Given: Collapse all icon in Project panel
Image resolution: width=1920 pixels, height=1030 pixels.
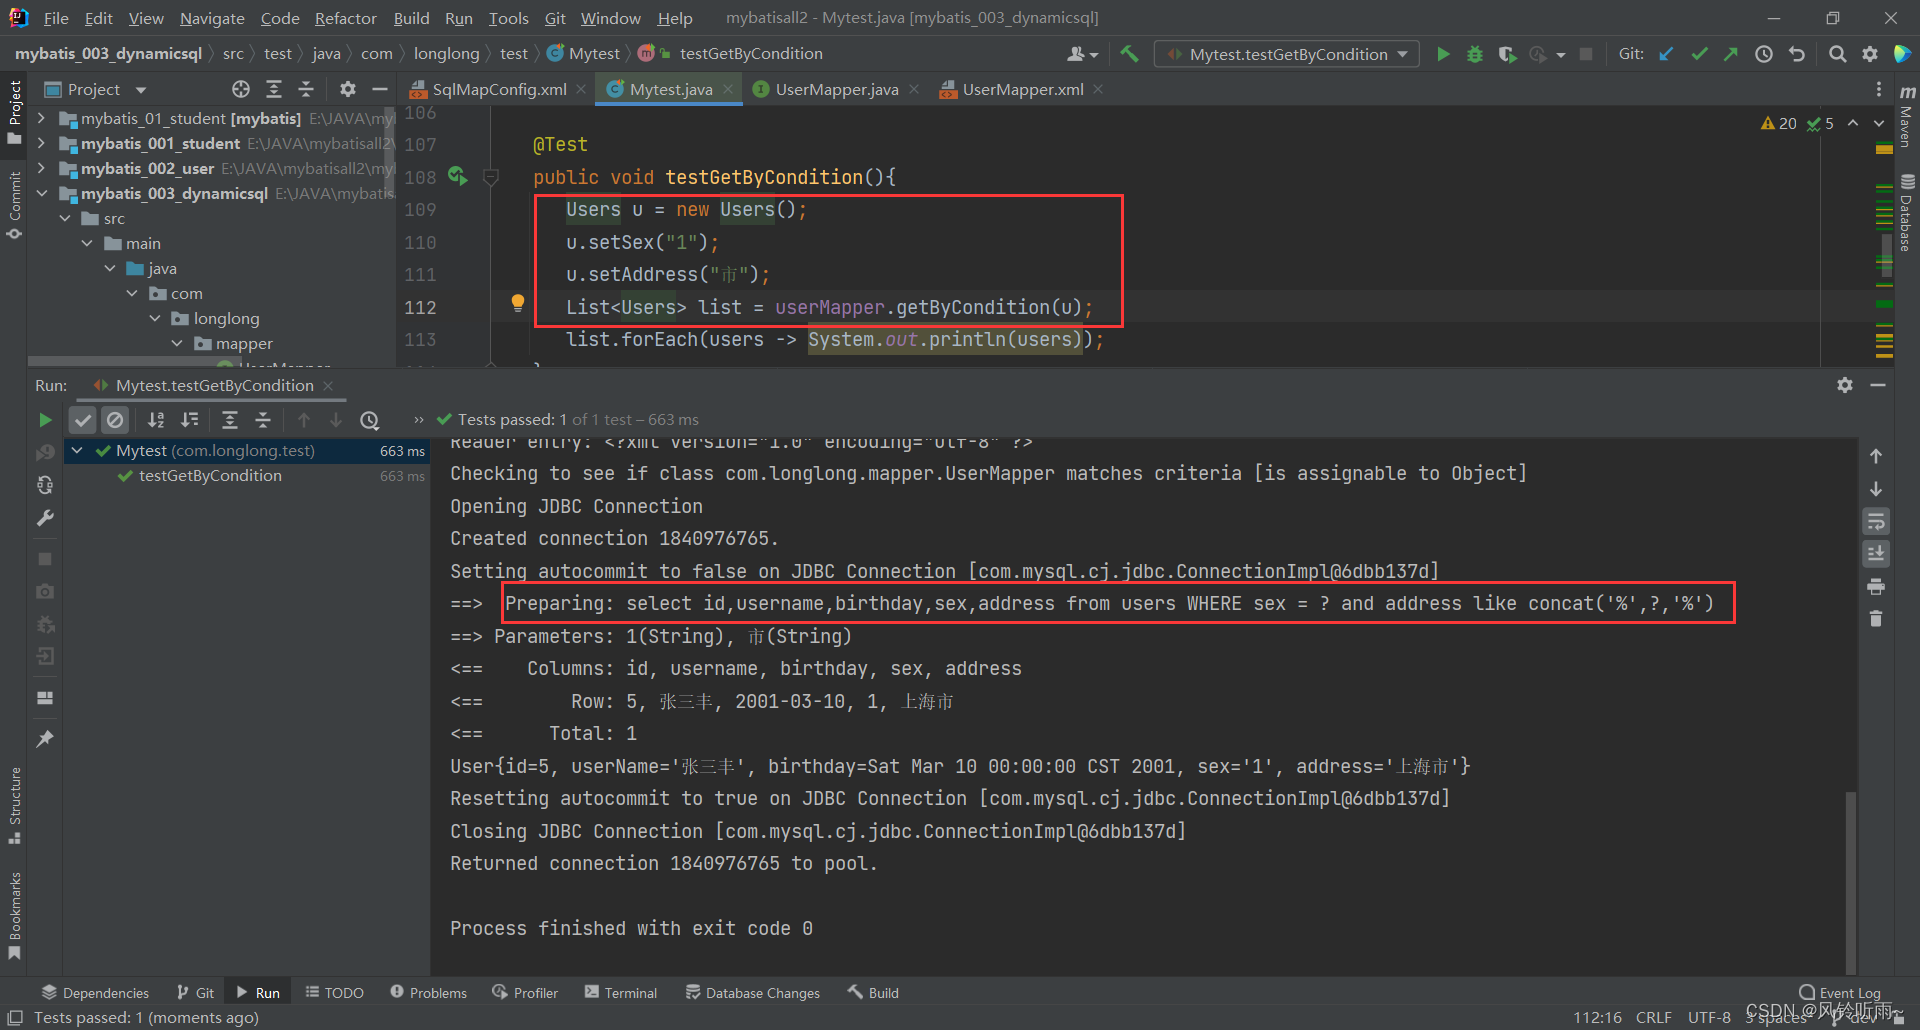Looking at the screenshot, I should pyautogui.click(x=306, y=89).
